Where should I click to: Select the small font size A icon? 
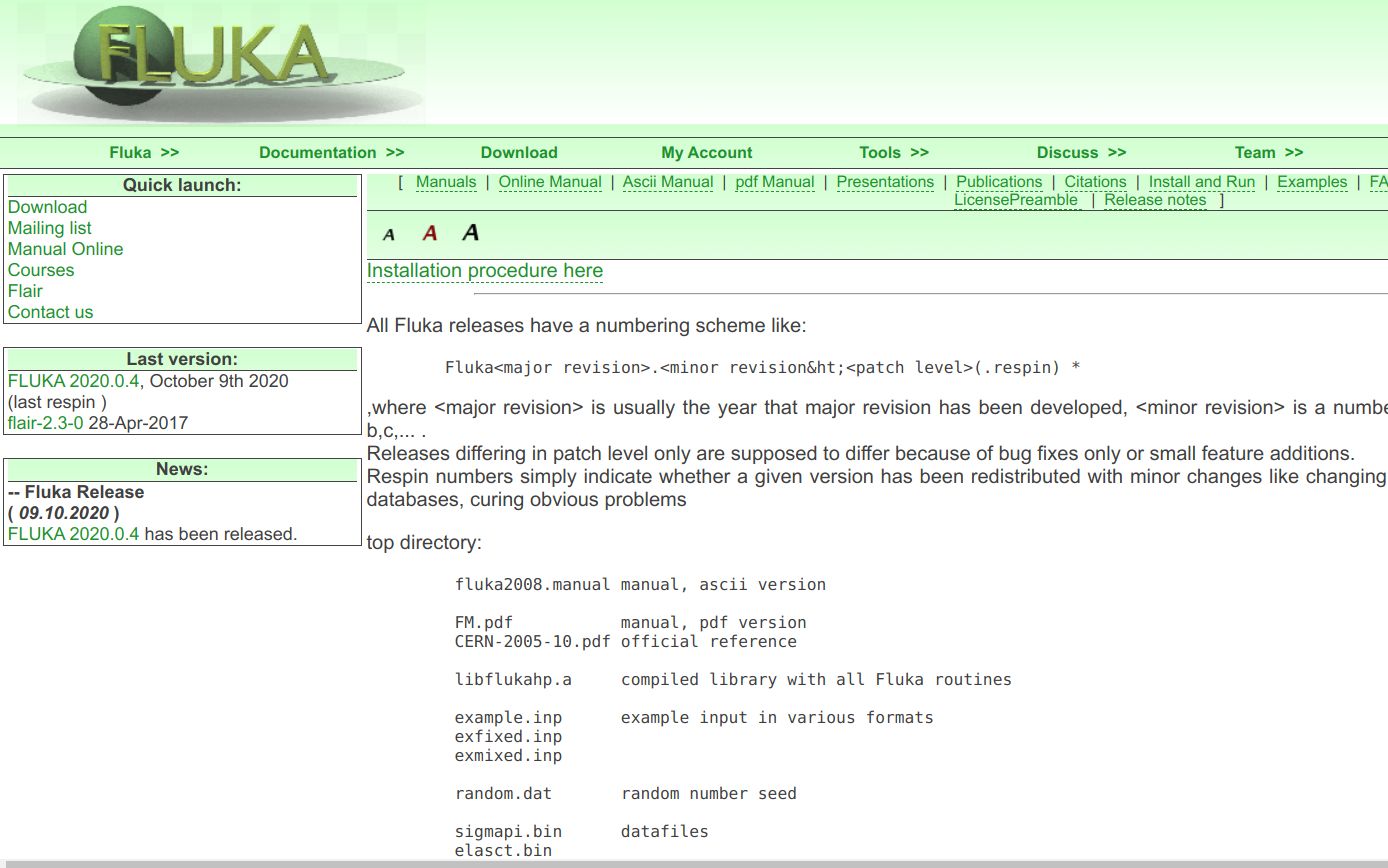coord(389,235)
